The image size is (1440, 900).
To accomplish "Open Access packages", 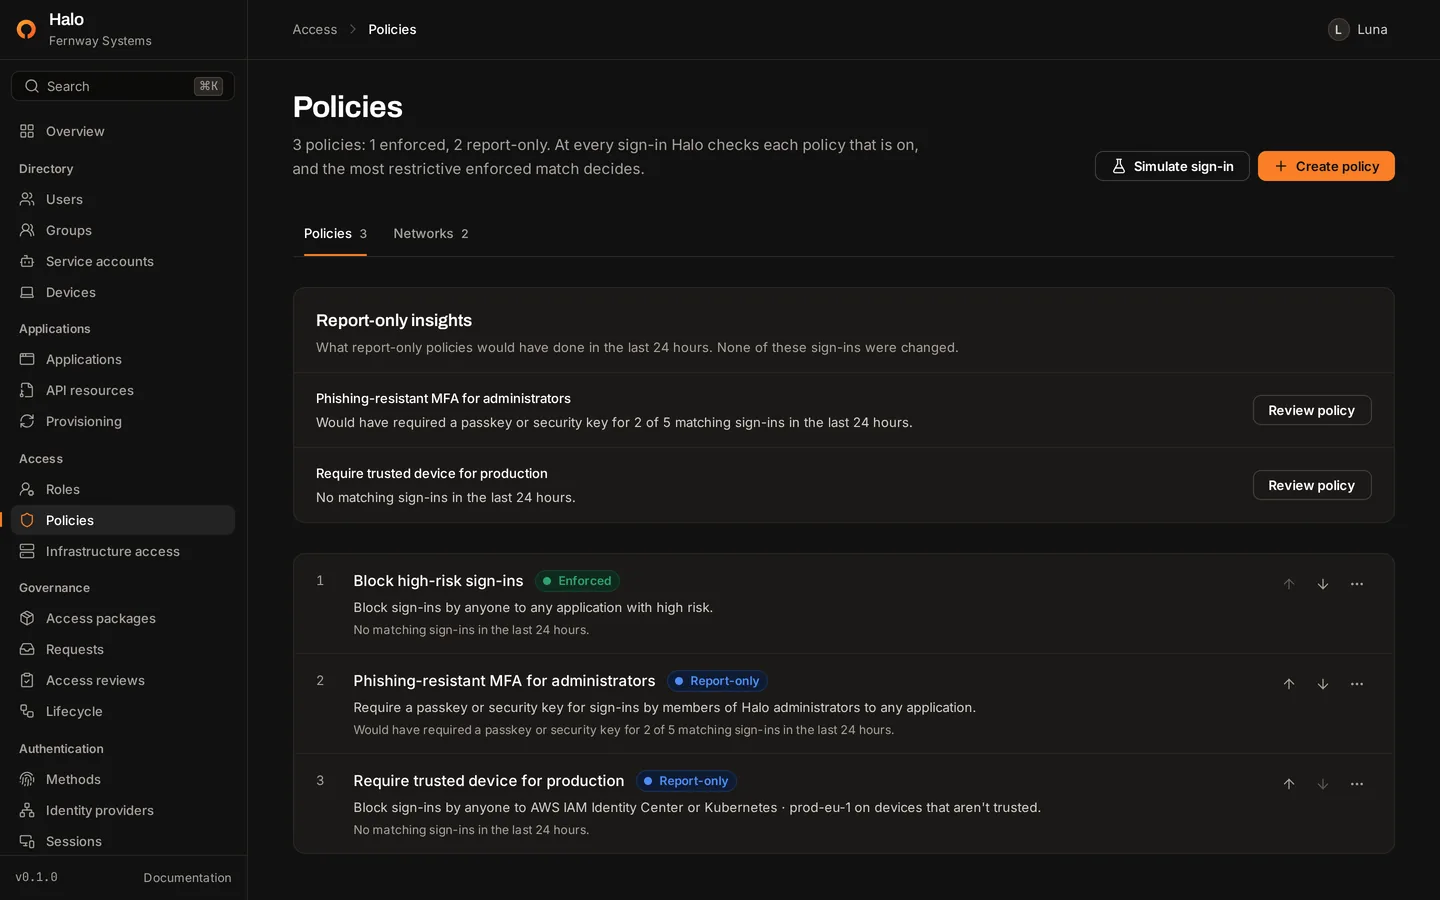I will point(123,618).
